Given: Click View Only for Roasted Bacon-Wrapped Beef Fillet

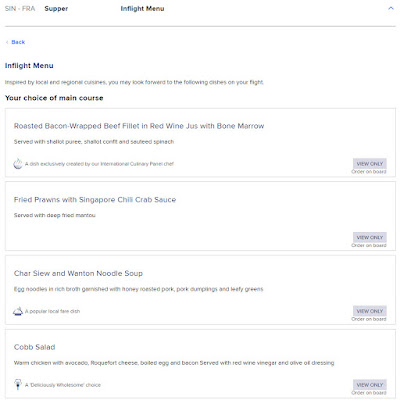Looking at the screenshot, I should (370, 164).
